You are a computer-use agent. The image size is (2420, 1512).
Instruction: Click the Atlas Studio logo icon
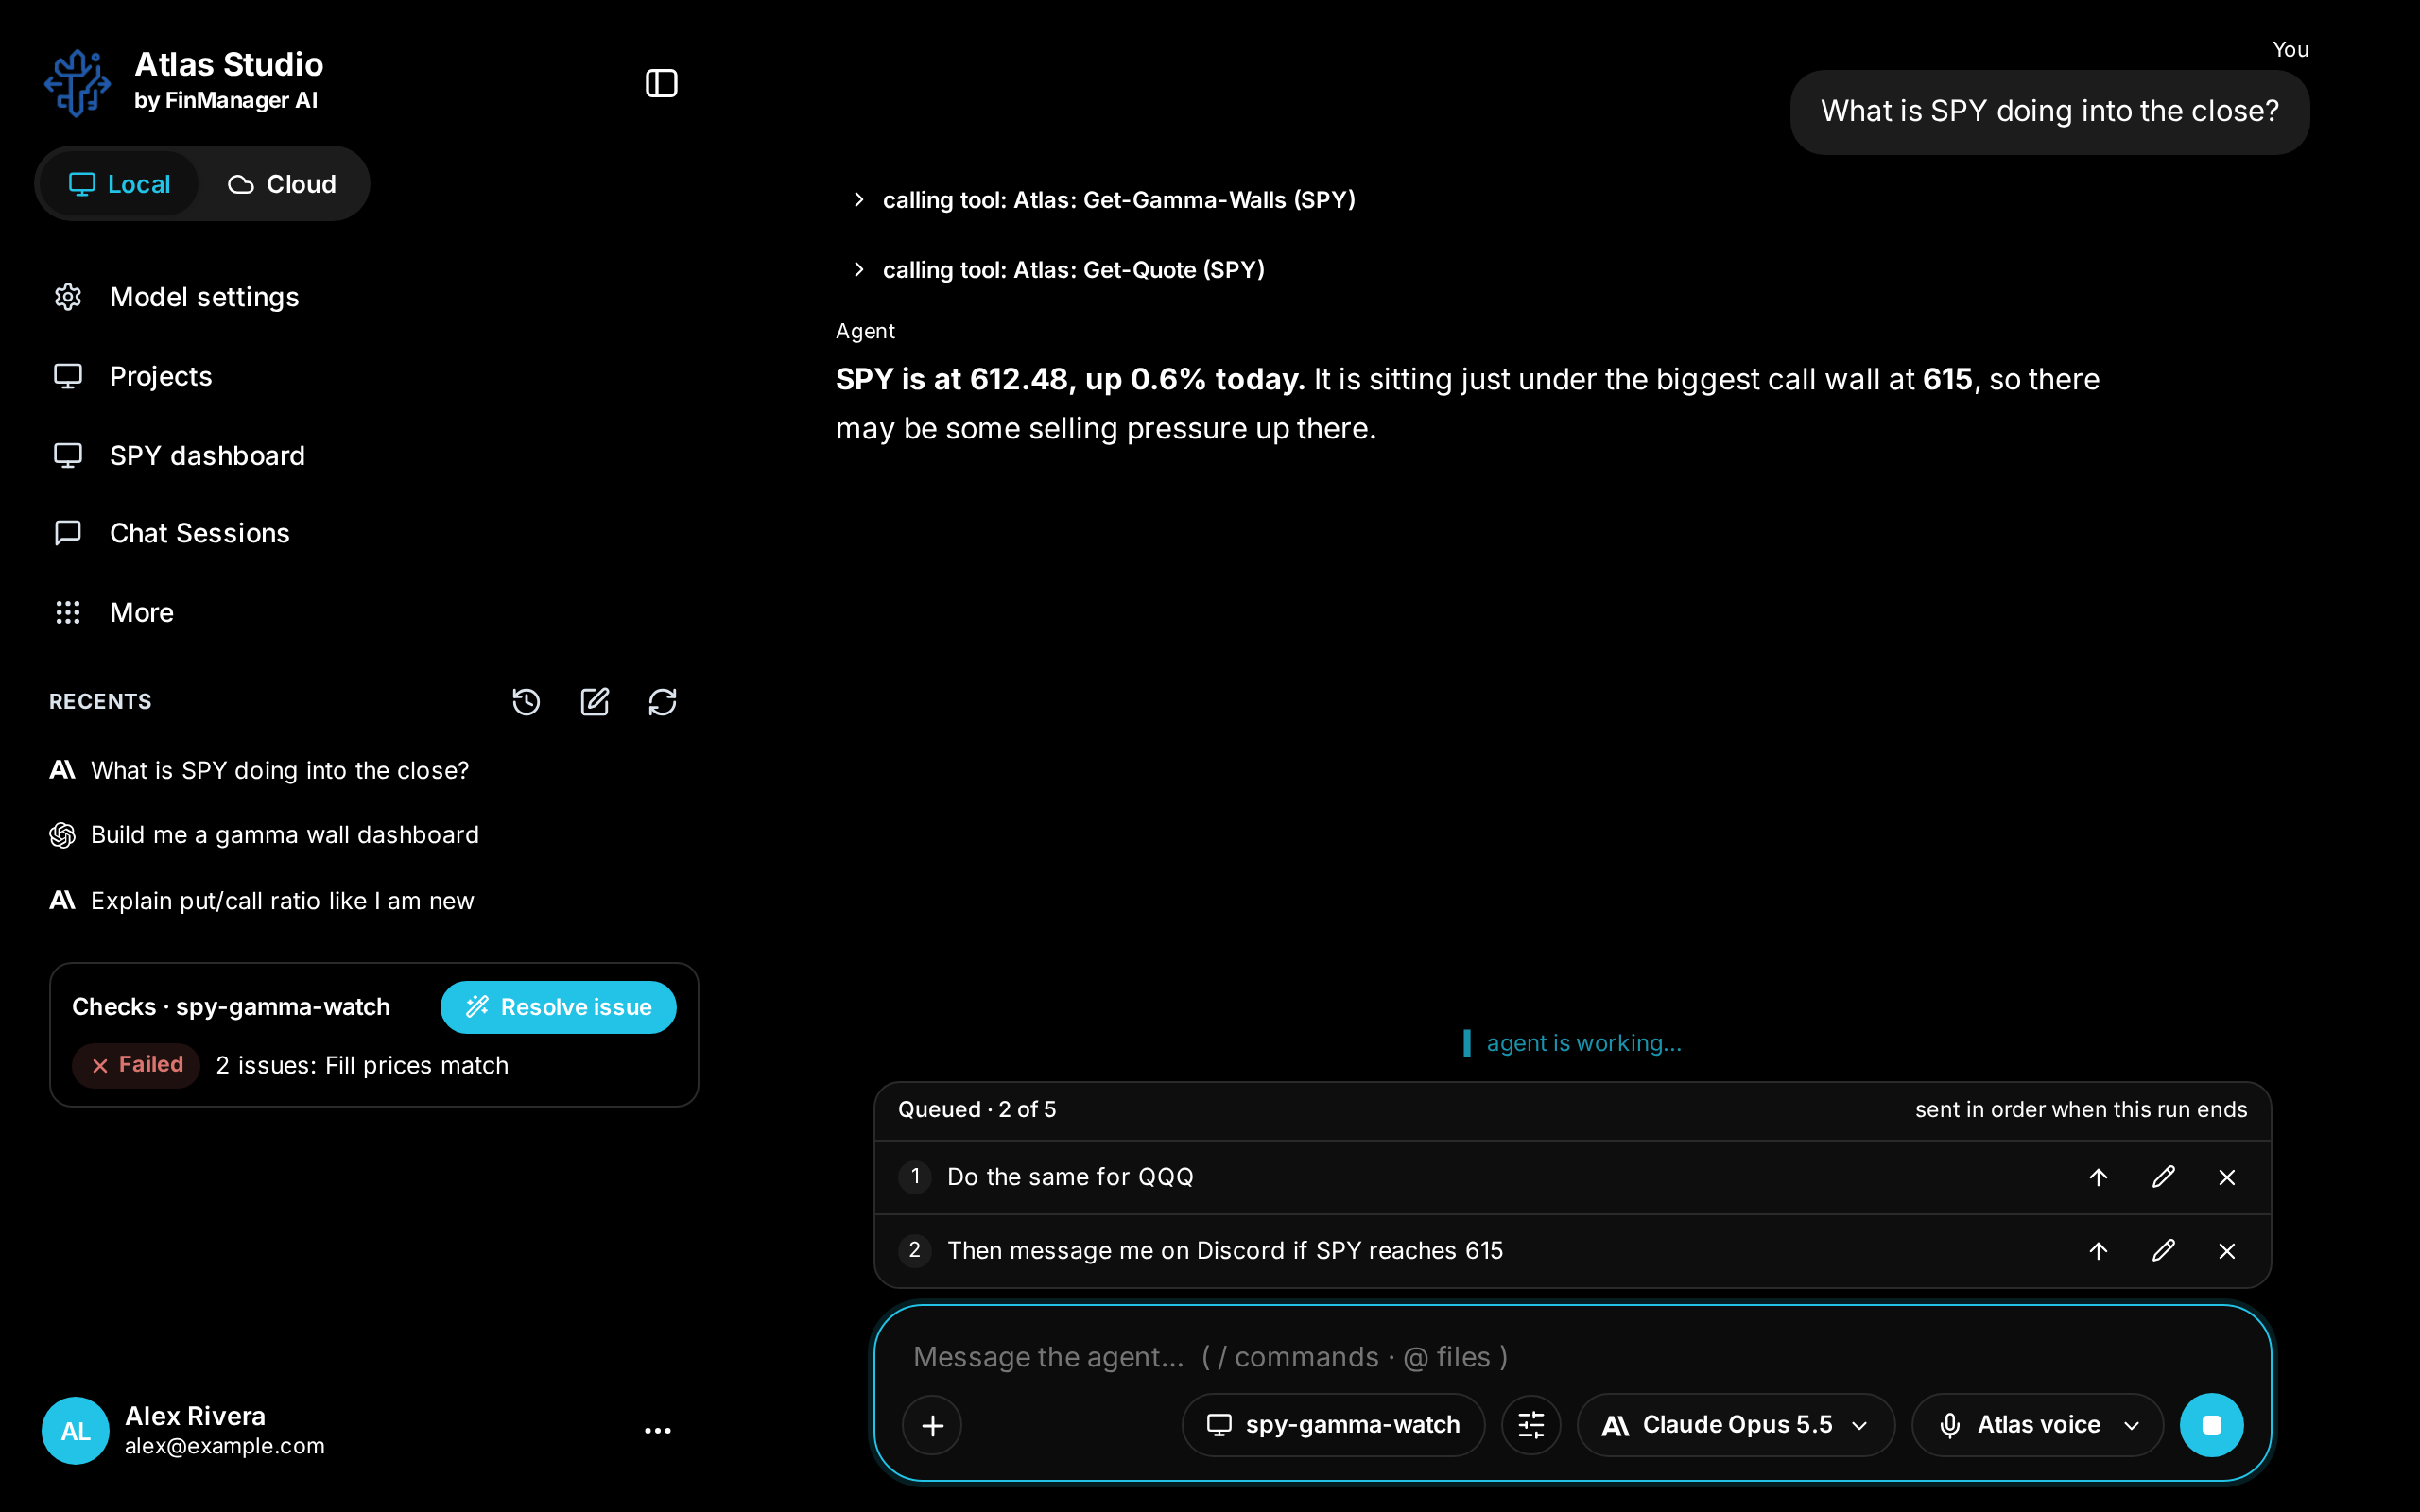point(77,83)
